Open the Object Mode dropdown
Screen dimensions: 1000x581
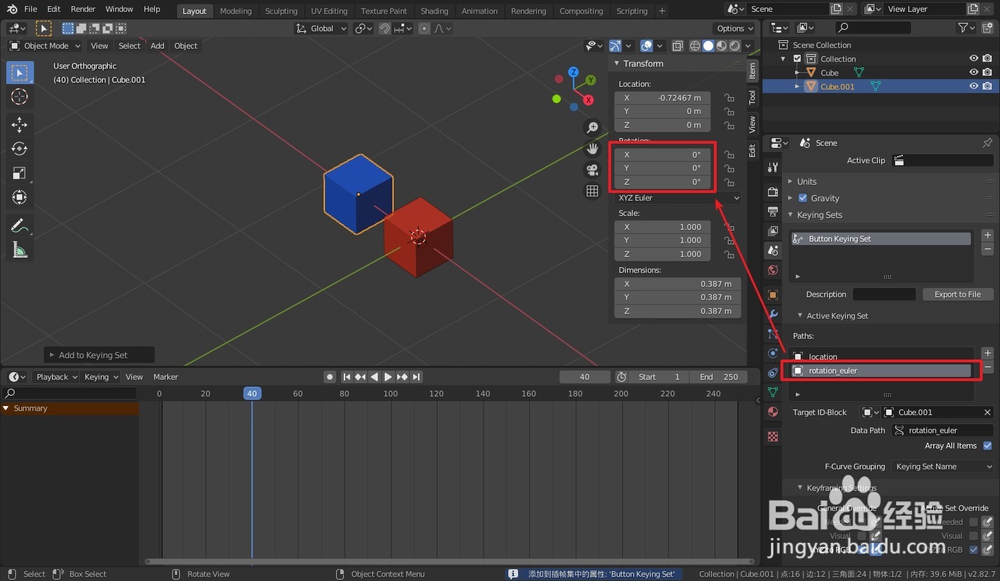pyautogui.click(x=45, y=46)
